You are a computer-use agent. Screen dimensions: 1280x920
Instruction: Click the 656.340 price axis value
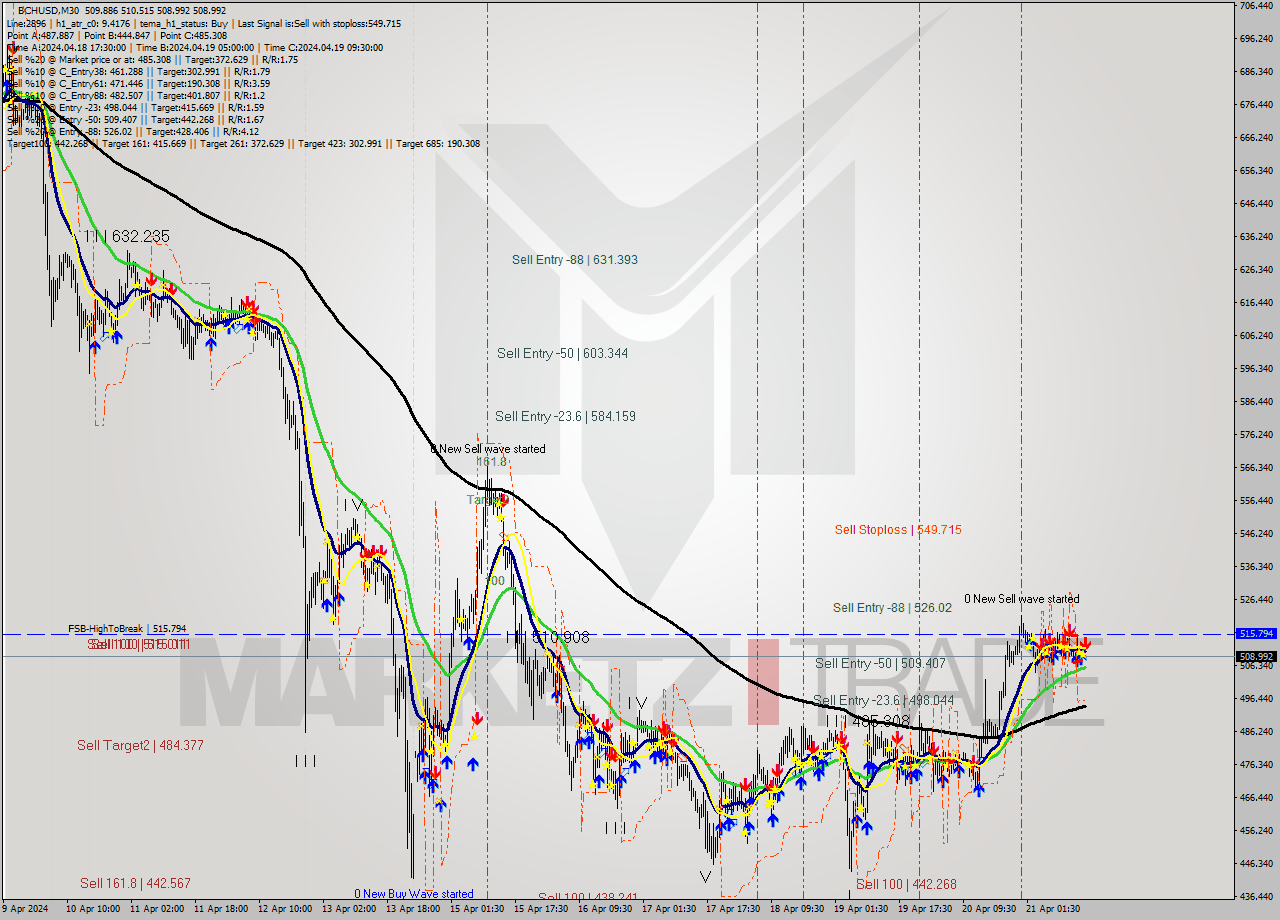click(x=1256, y=171)
